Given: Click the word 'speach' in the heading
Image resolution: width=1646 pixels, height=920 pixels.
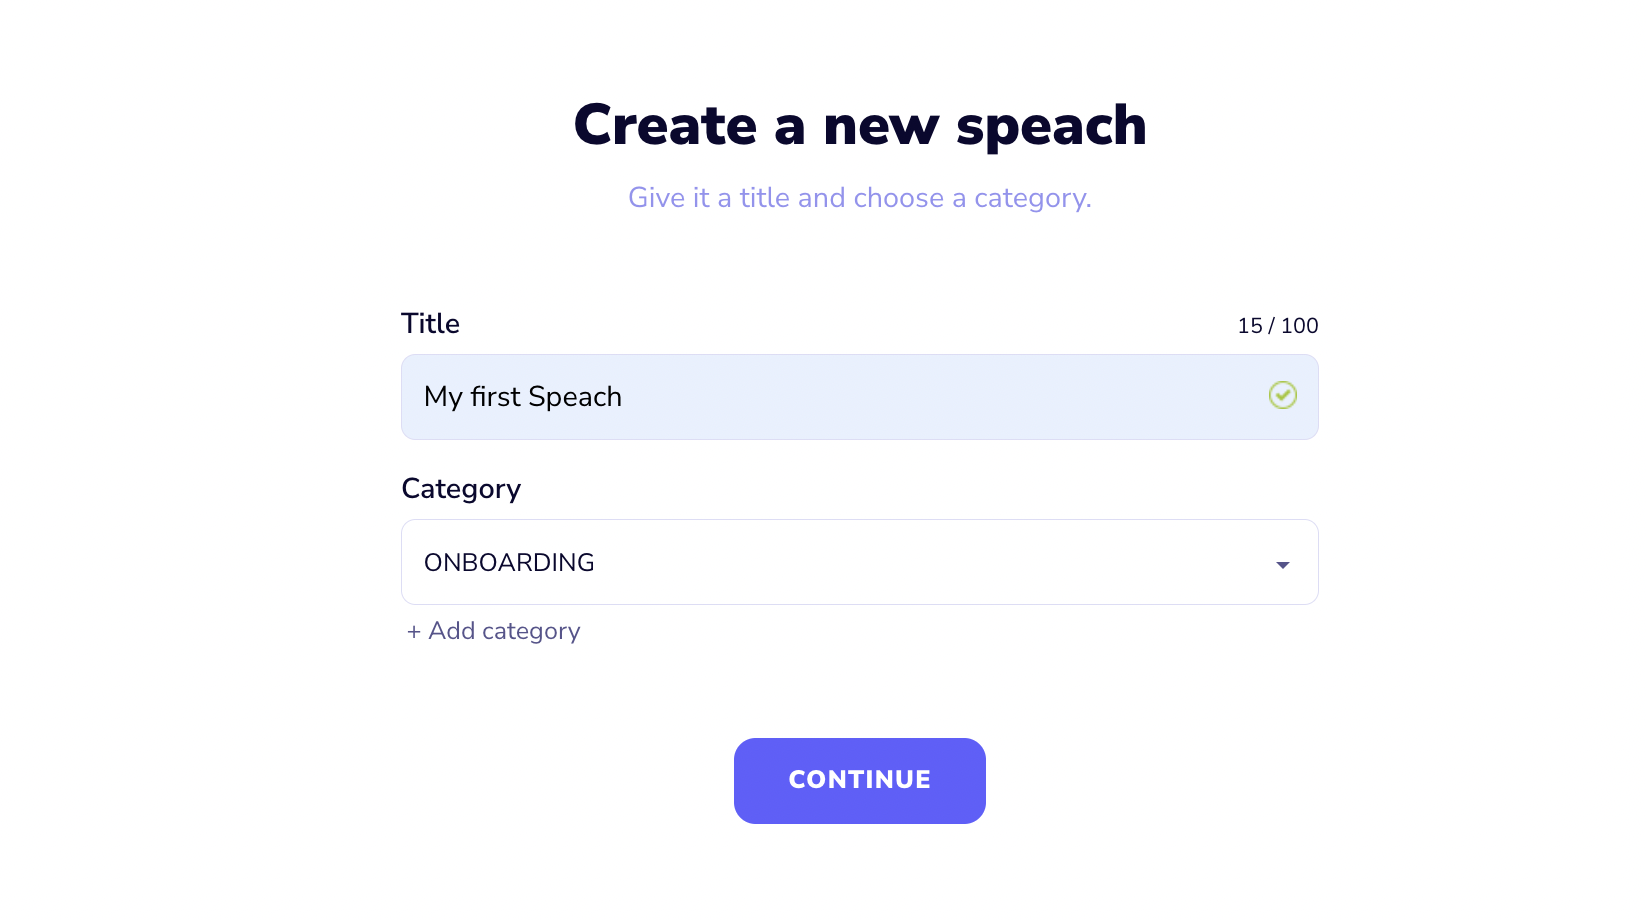Looking at the screenshot, I should (1051, 128).
